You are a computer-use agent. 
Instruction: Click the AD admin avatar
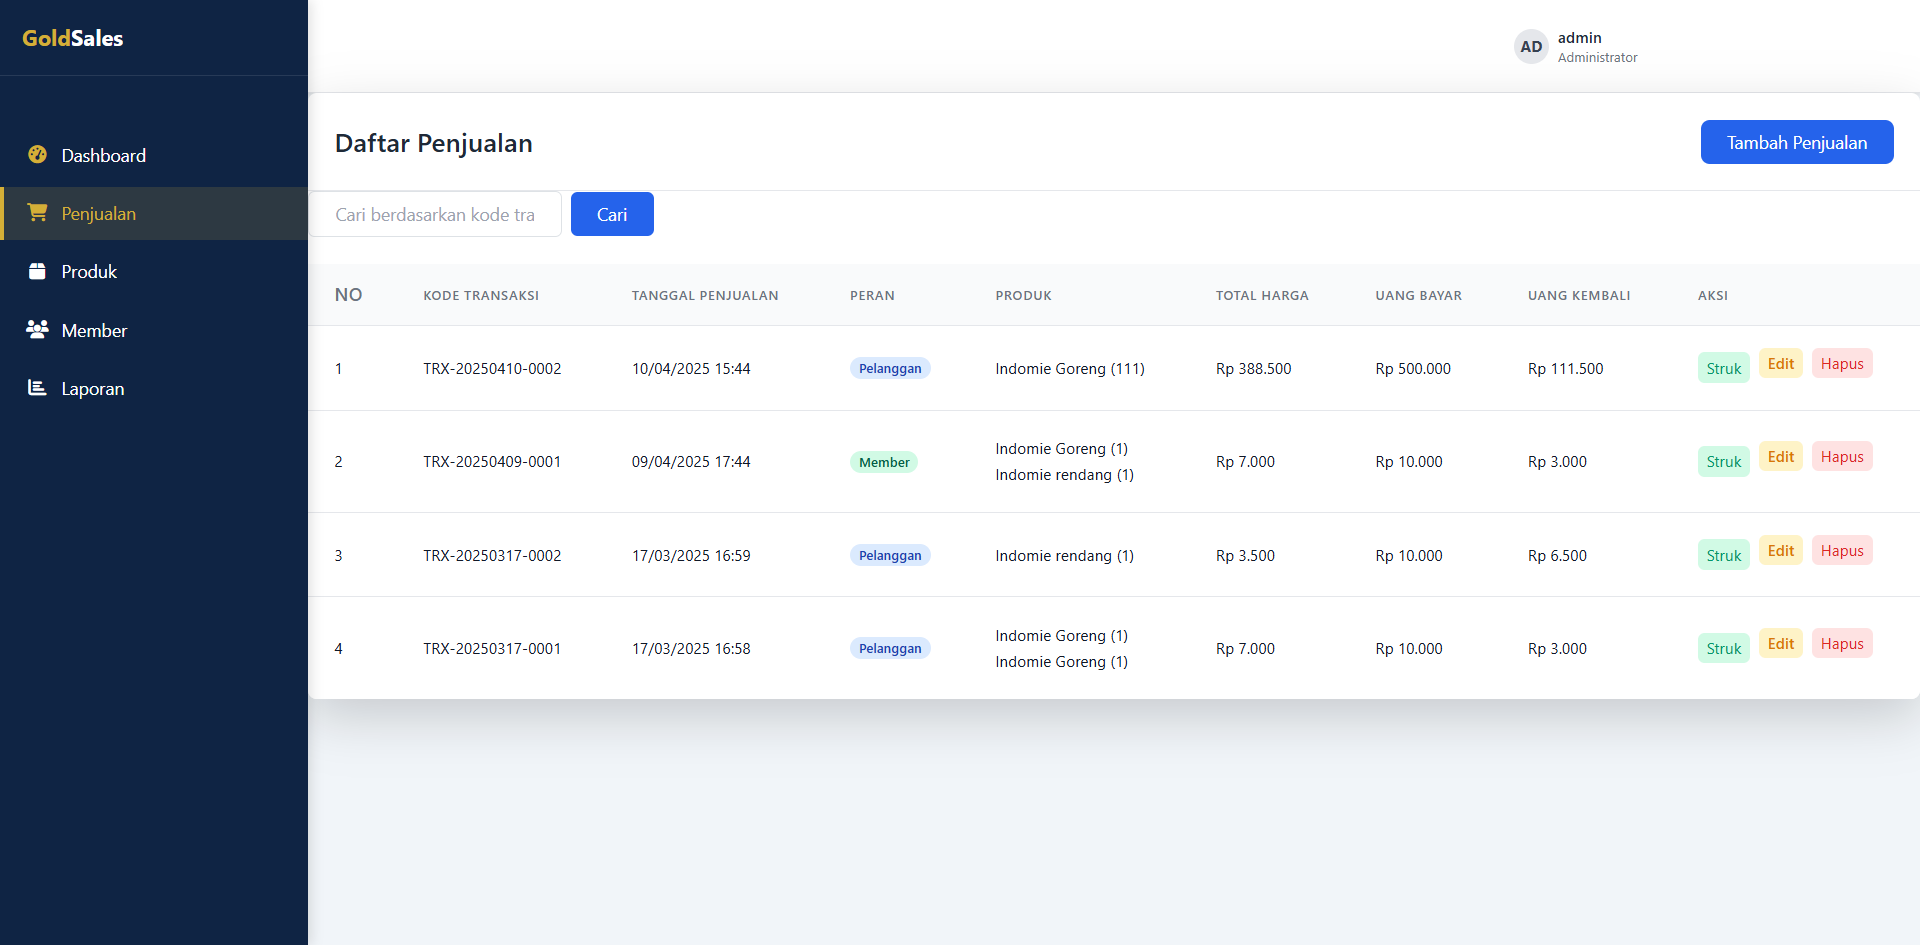click(x=1530, y=47)
